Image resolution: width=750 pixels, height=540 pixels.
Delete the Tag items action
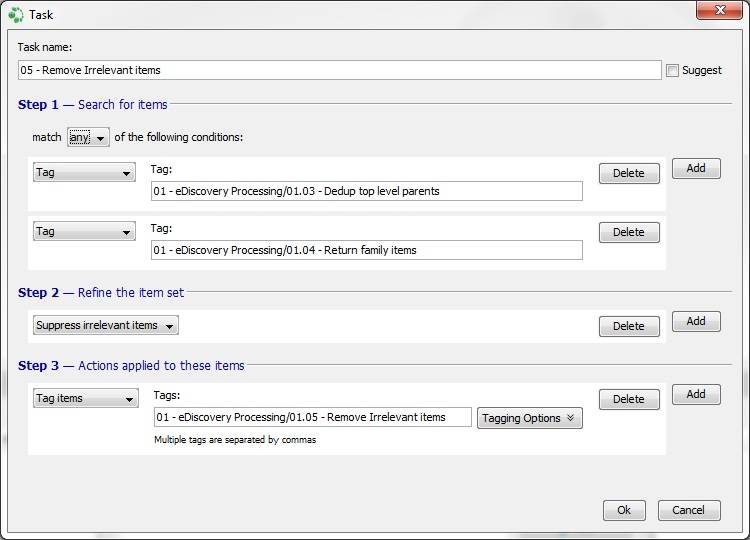click(629, 399)
